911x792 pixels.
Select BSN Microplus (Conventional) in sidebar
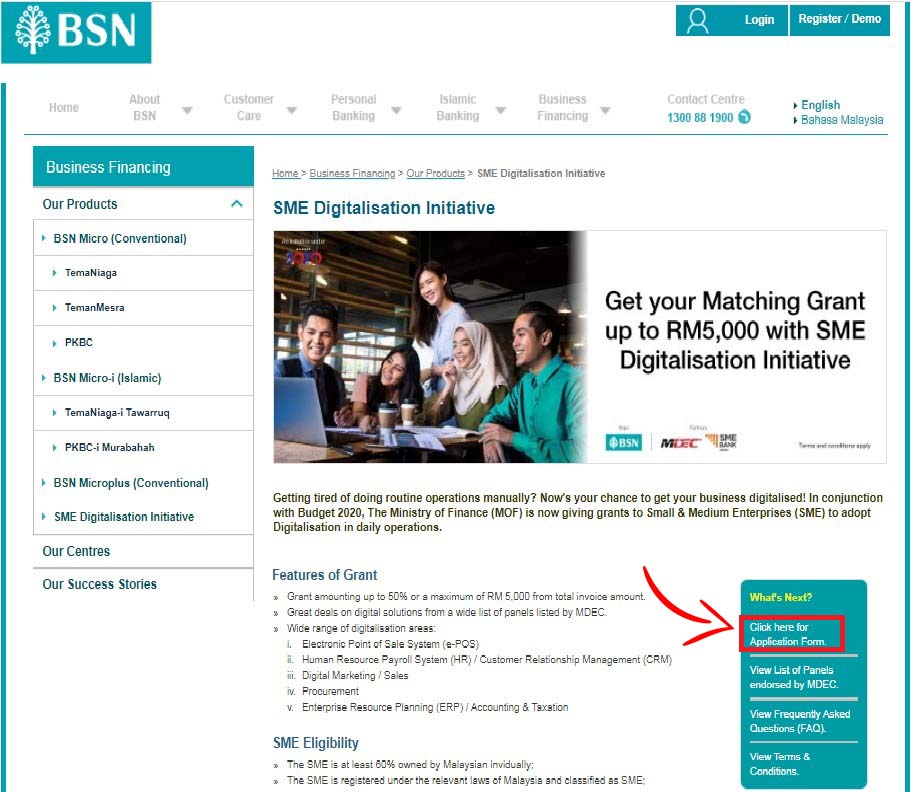(131, 483)
